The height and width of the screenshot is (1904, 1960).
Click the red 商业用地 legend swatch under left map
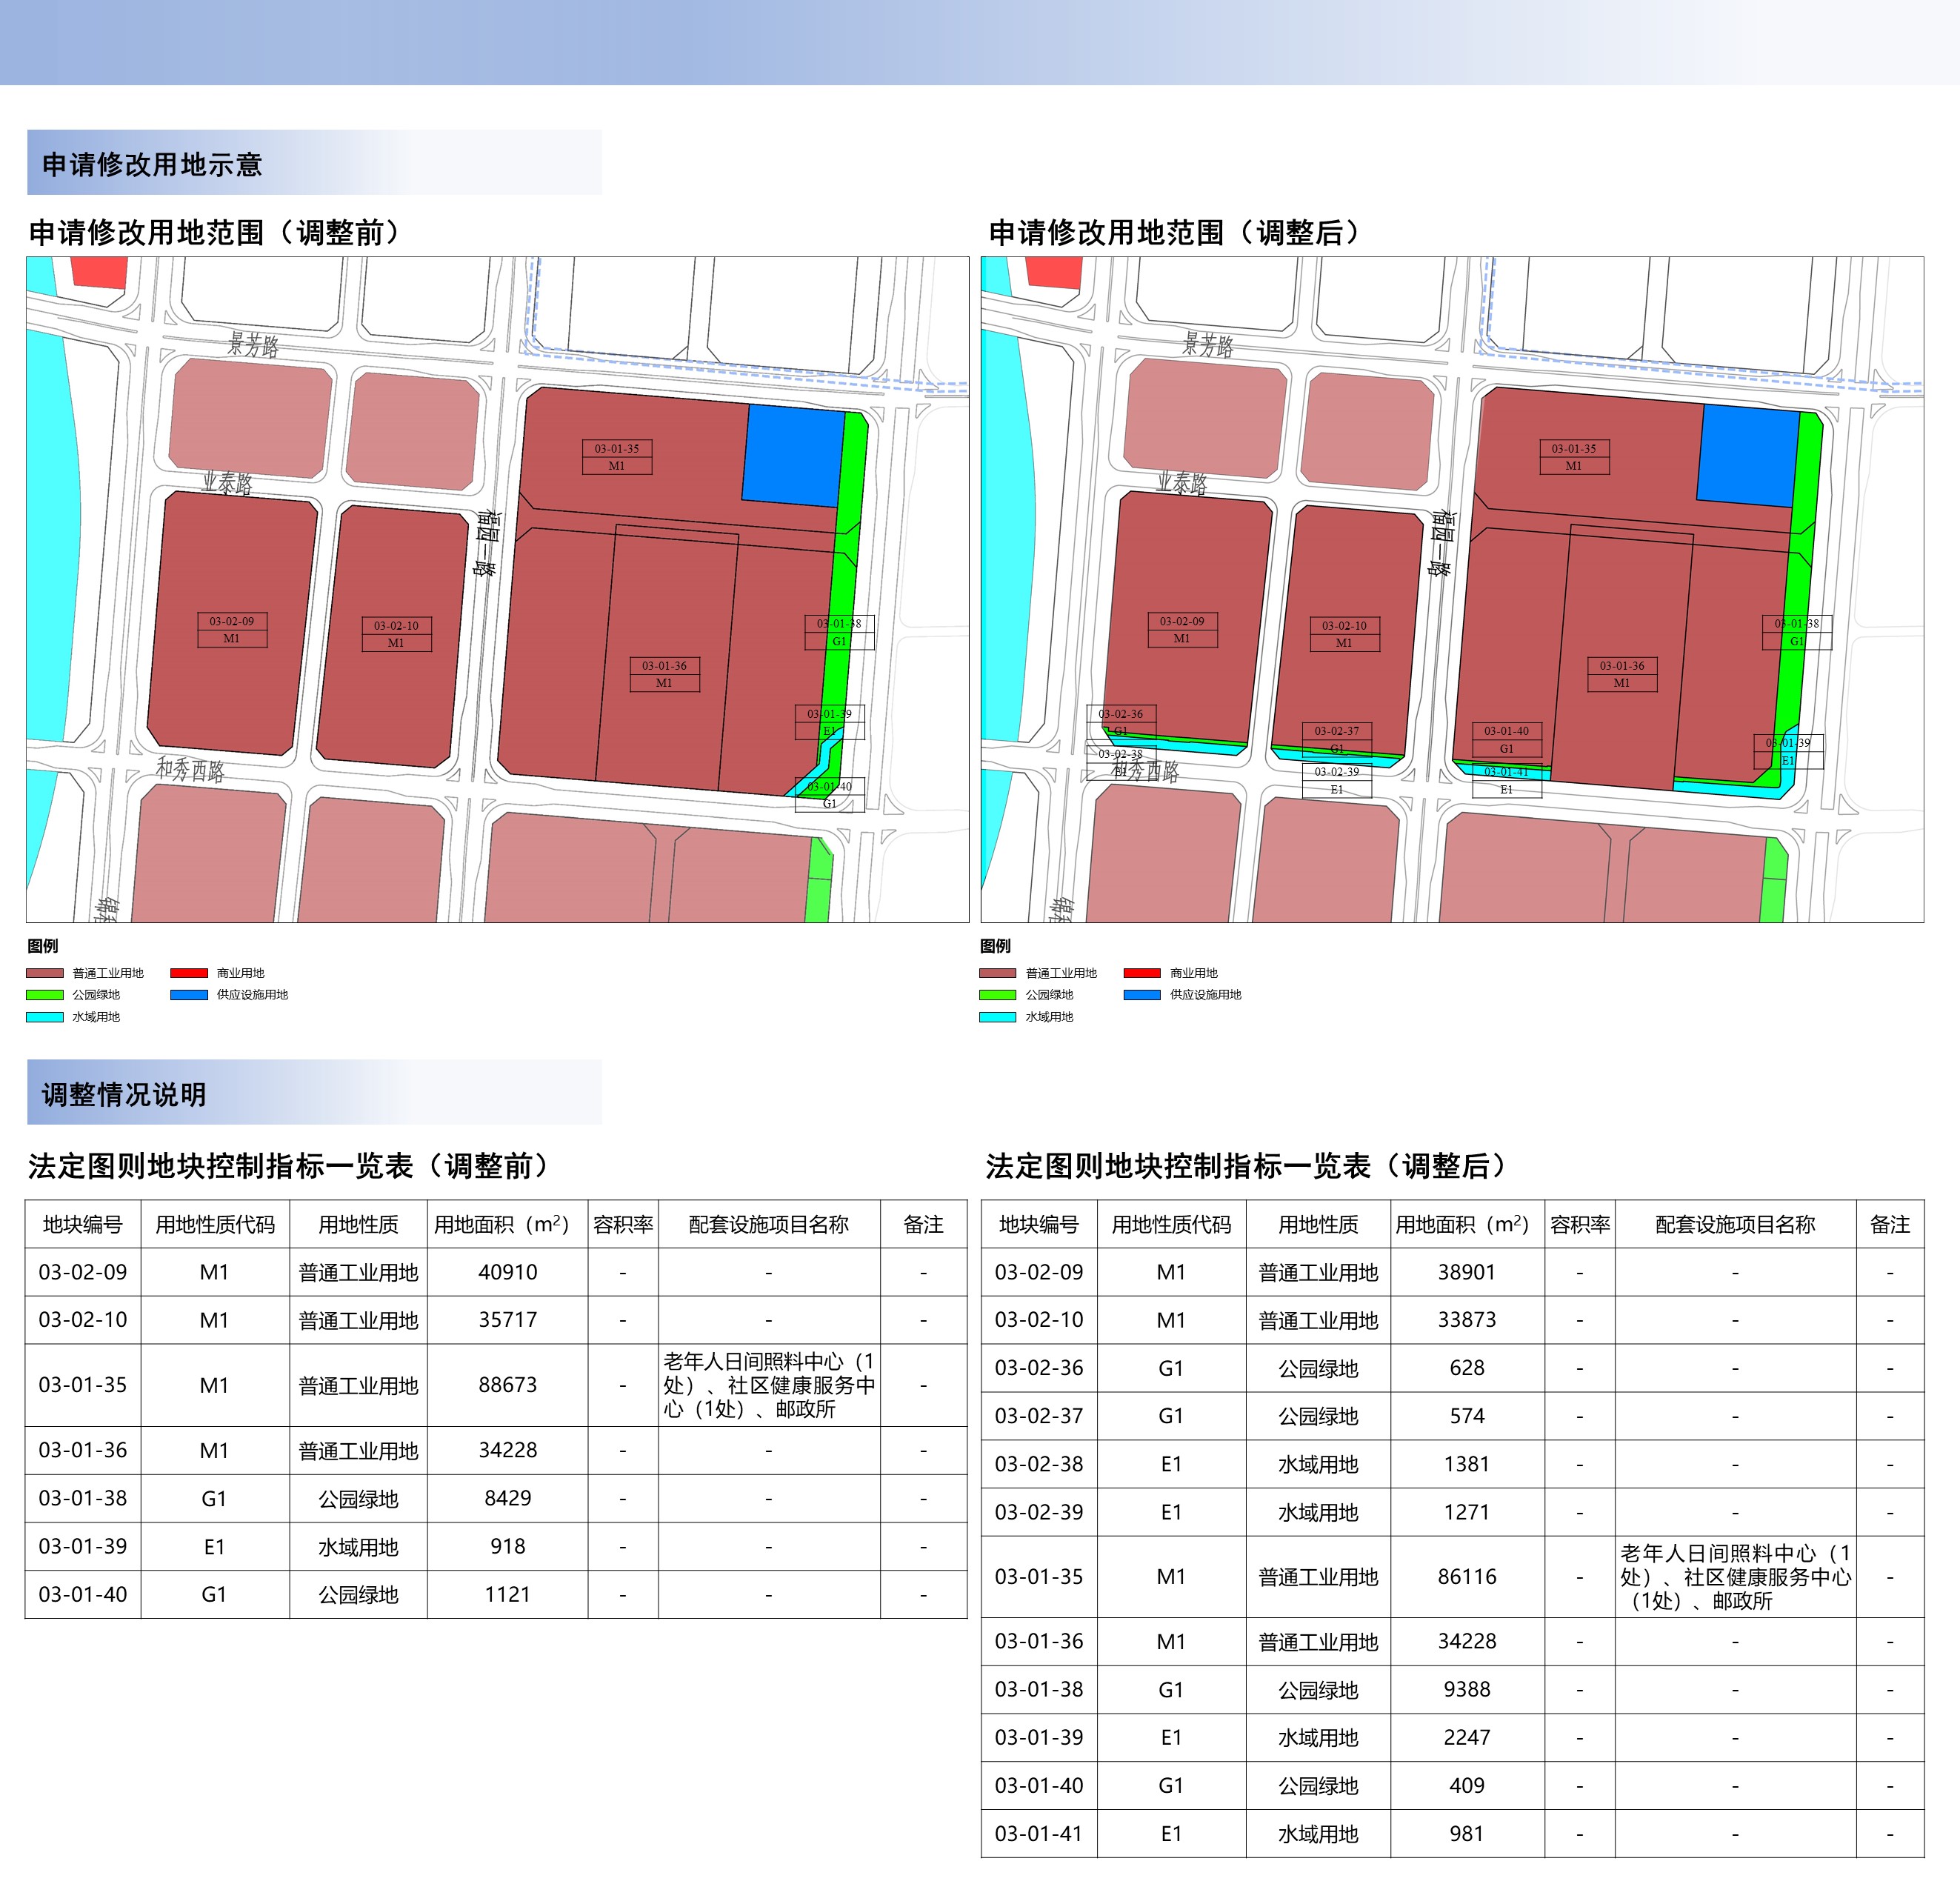tap(189, 972)
